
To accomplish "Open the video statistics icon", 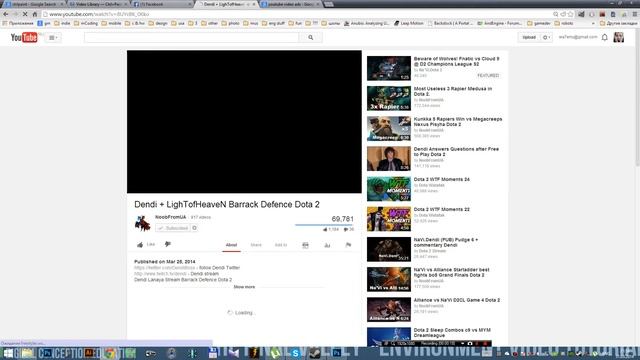I will [327, 245].
